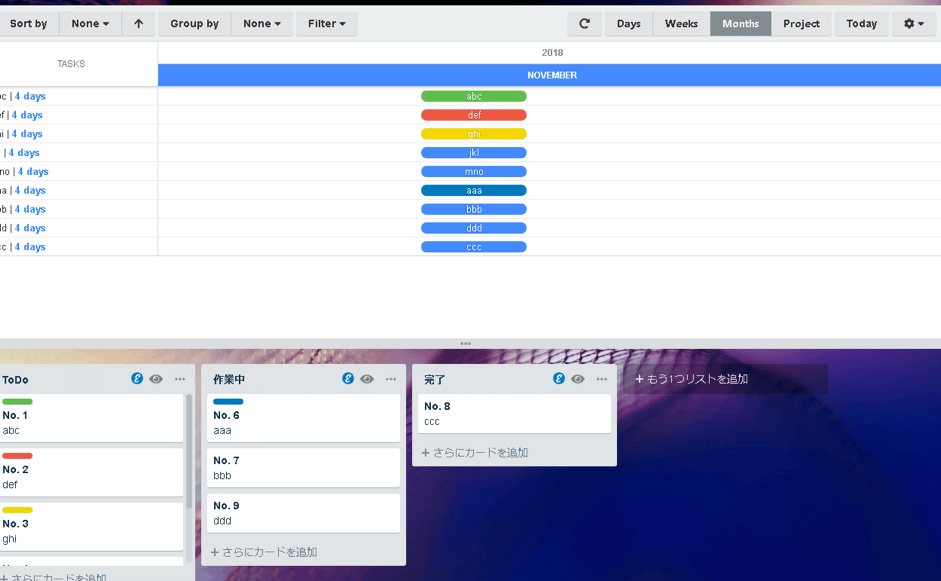The width and height of the screenshot is (941, 581).
Task: Jump to Today in the timeline
Action: click(x=861, y=24)
